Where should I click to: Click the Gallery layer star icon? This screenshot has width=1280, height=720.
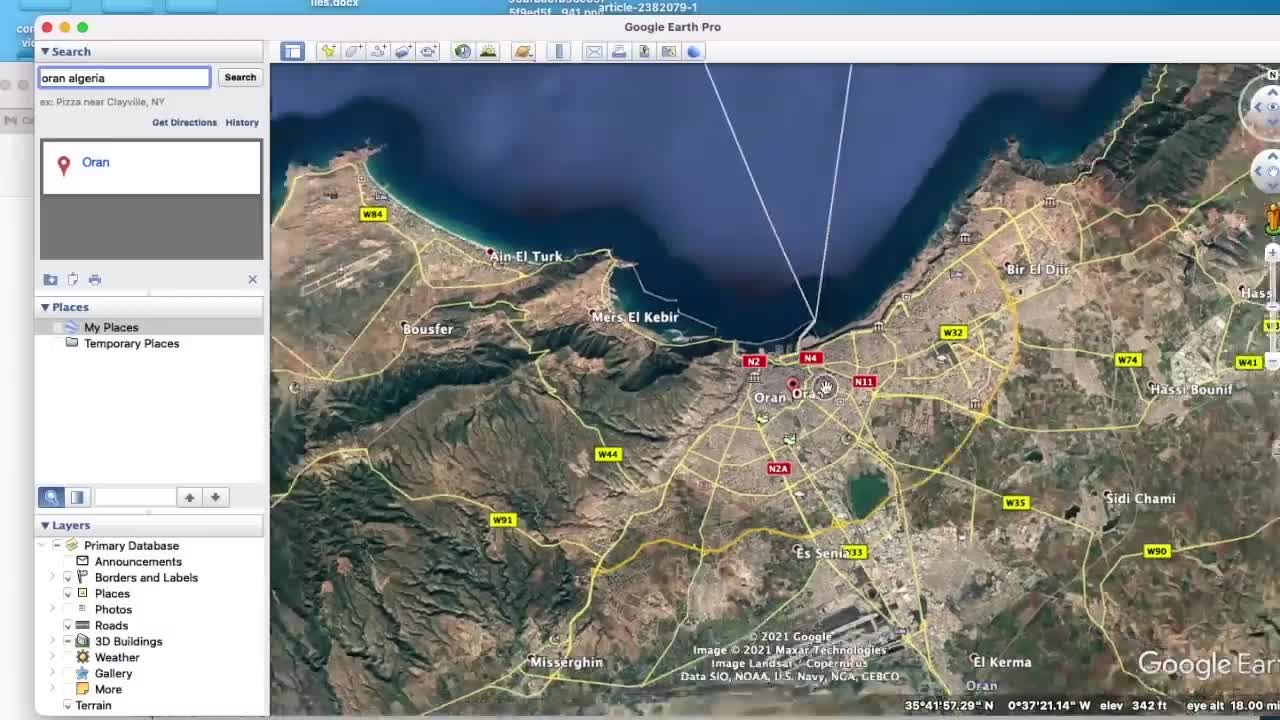pos(83,673)
